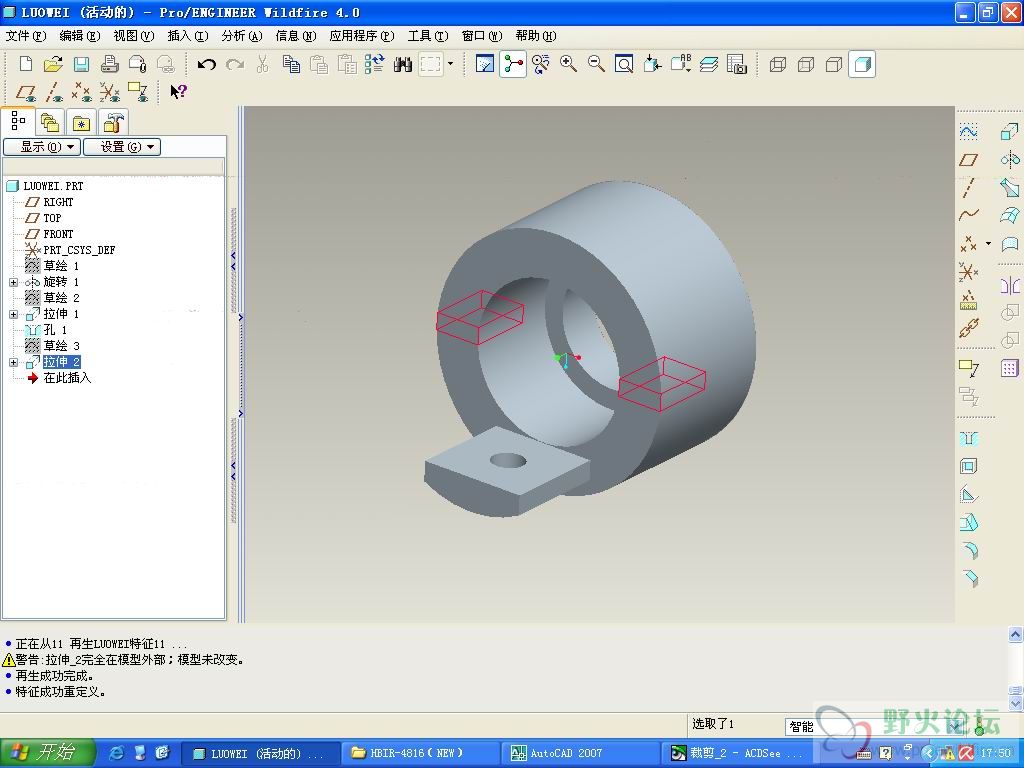Open the Favorites tab
The width and height of the screenshot is (1024, 768).
point(81,123)
